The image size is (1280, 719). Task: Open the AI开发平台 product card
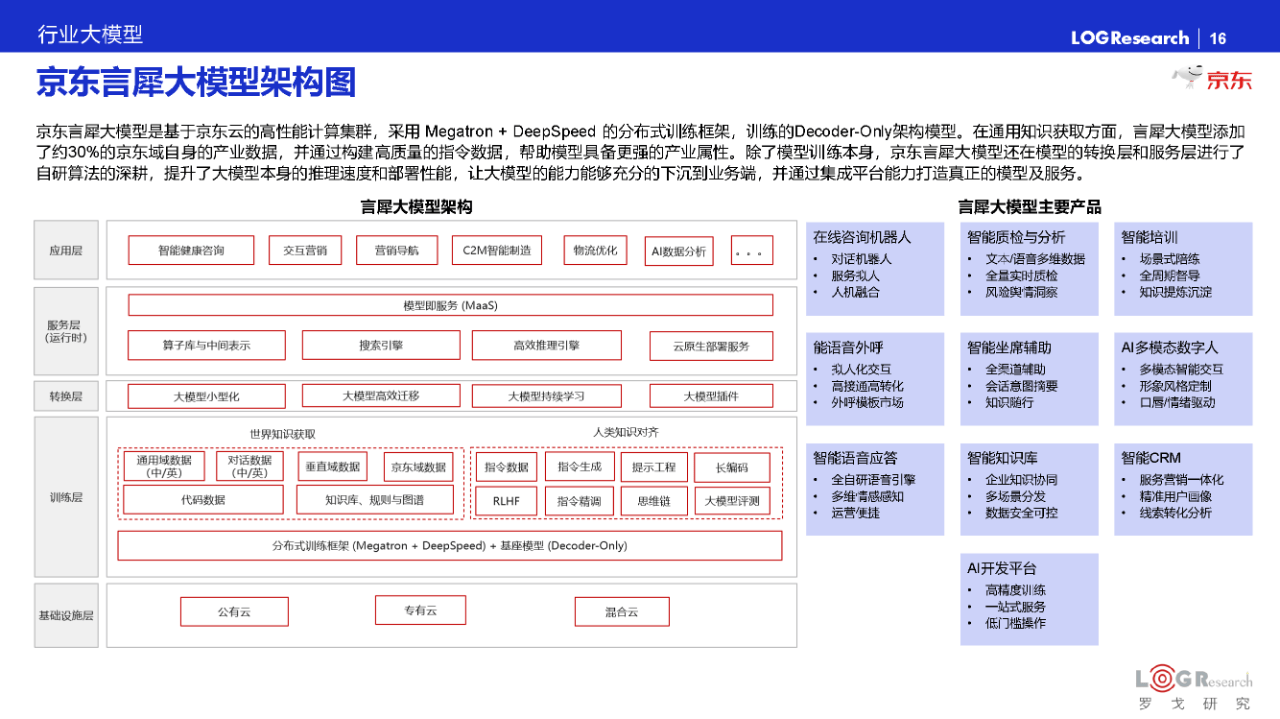pos(1028,598)
